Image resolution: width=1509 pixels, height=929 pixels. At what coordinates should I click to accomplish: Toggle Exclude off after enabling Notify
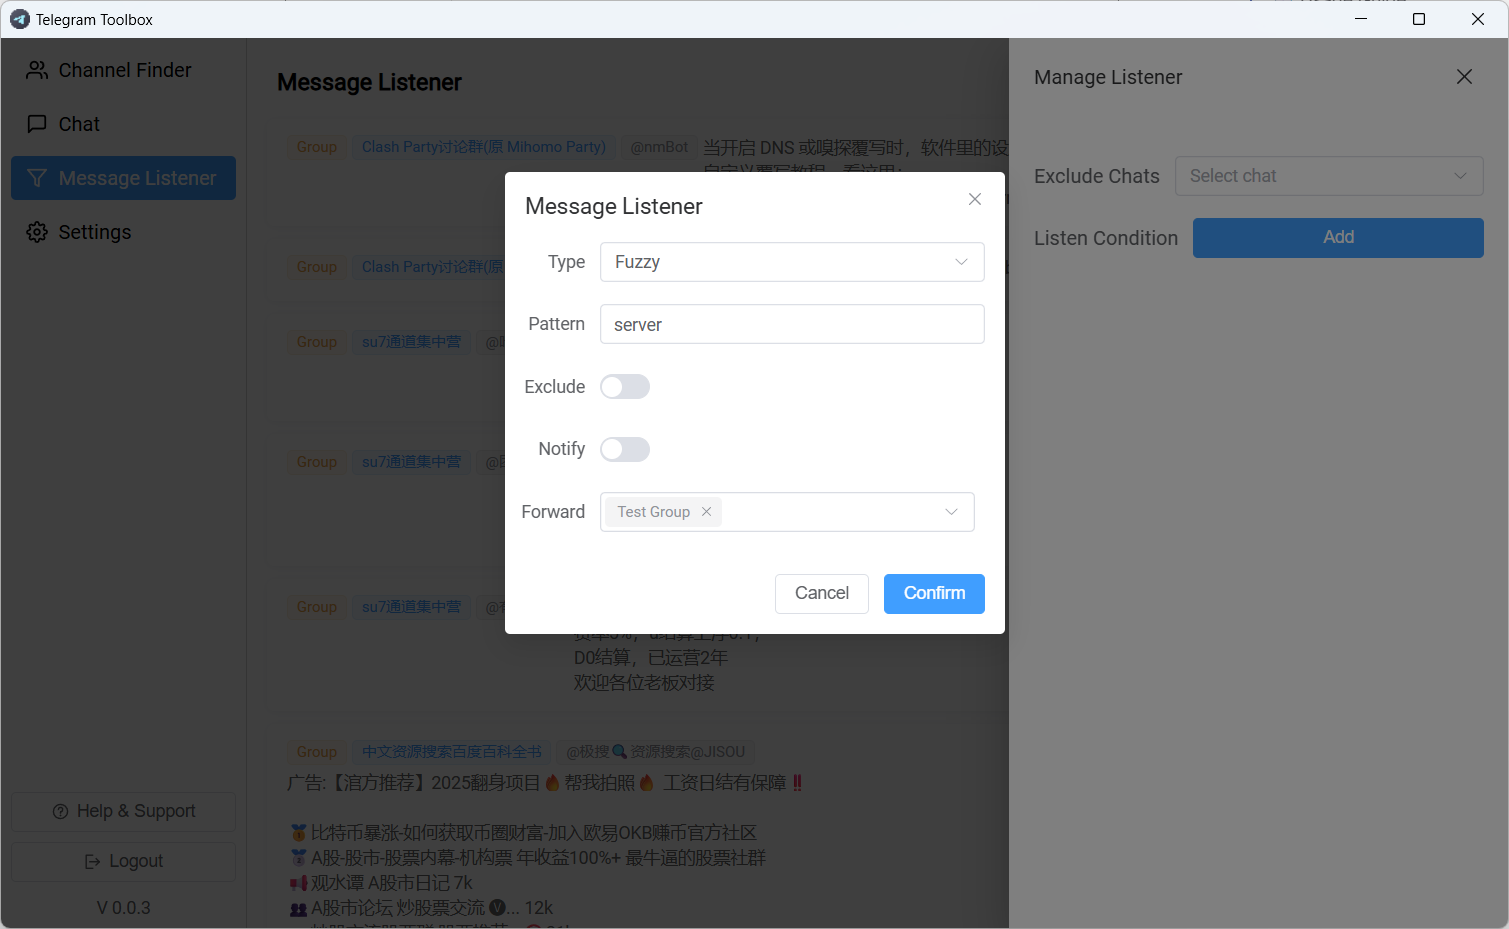625,386
